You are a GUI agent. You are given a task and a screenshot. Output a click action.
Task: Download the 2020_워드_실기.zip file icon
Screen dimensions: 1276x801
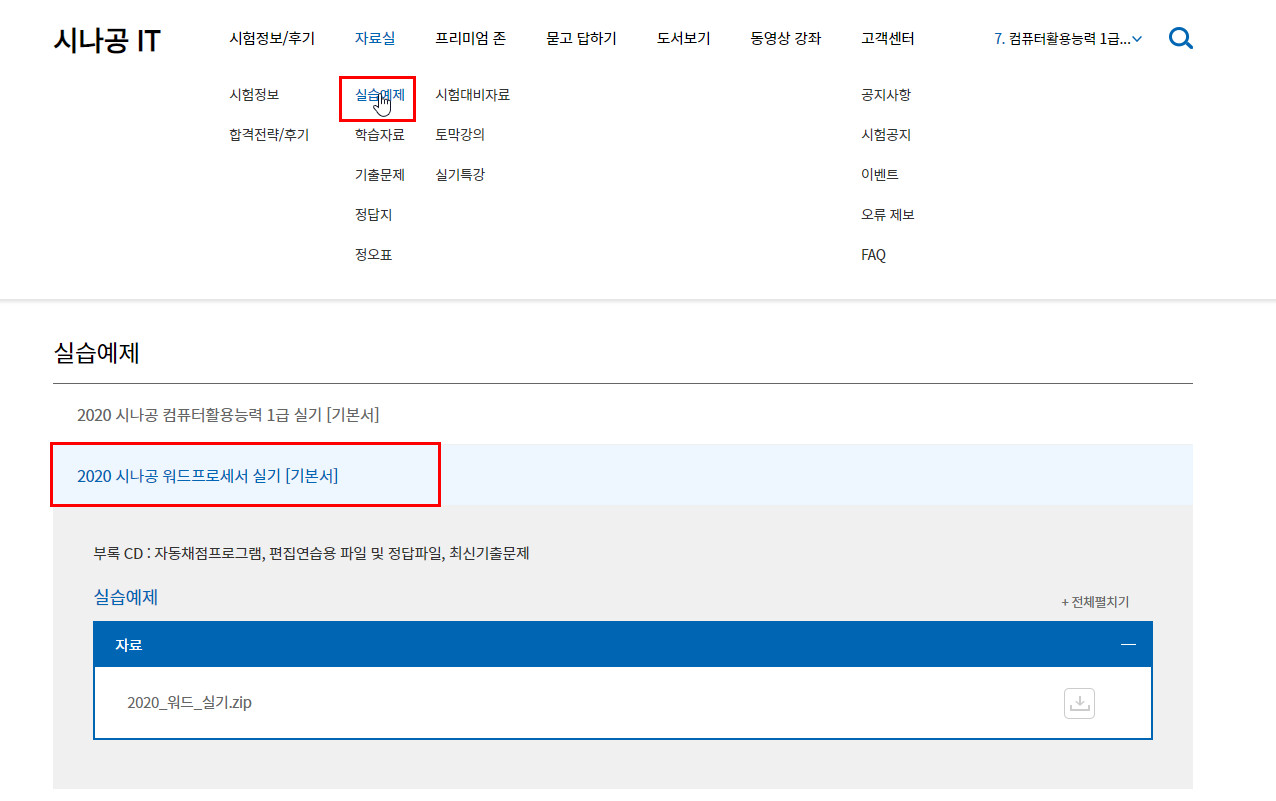[1079, 703]
